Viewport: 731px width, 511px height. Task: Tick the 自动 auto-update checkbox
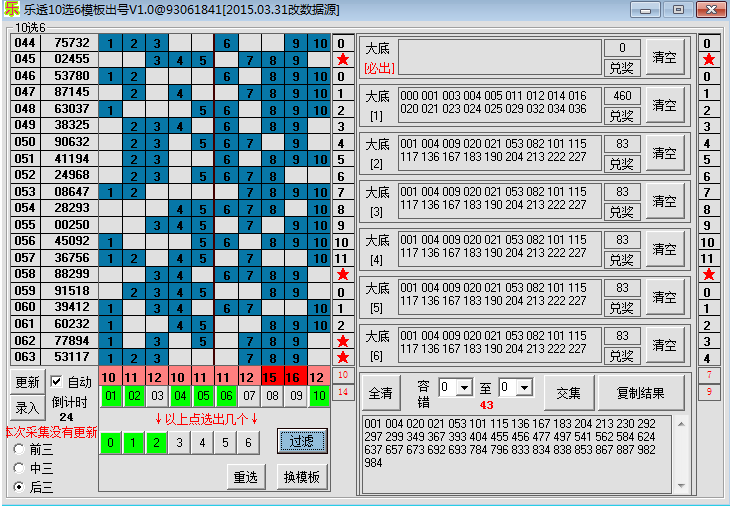pos(57,382)
